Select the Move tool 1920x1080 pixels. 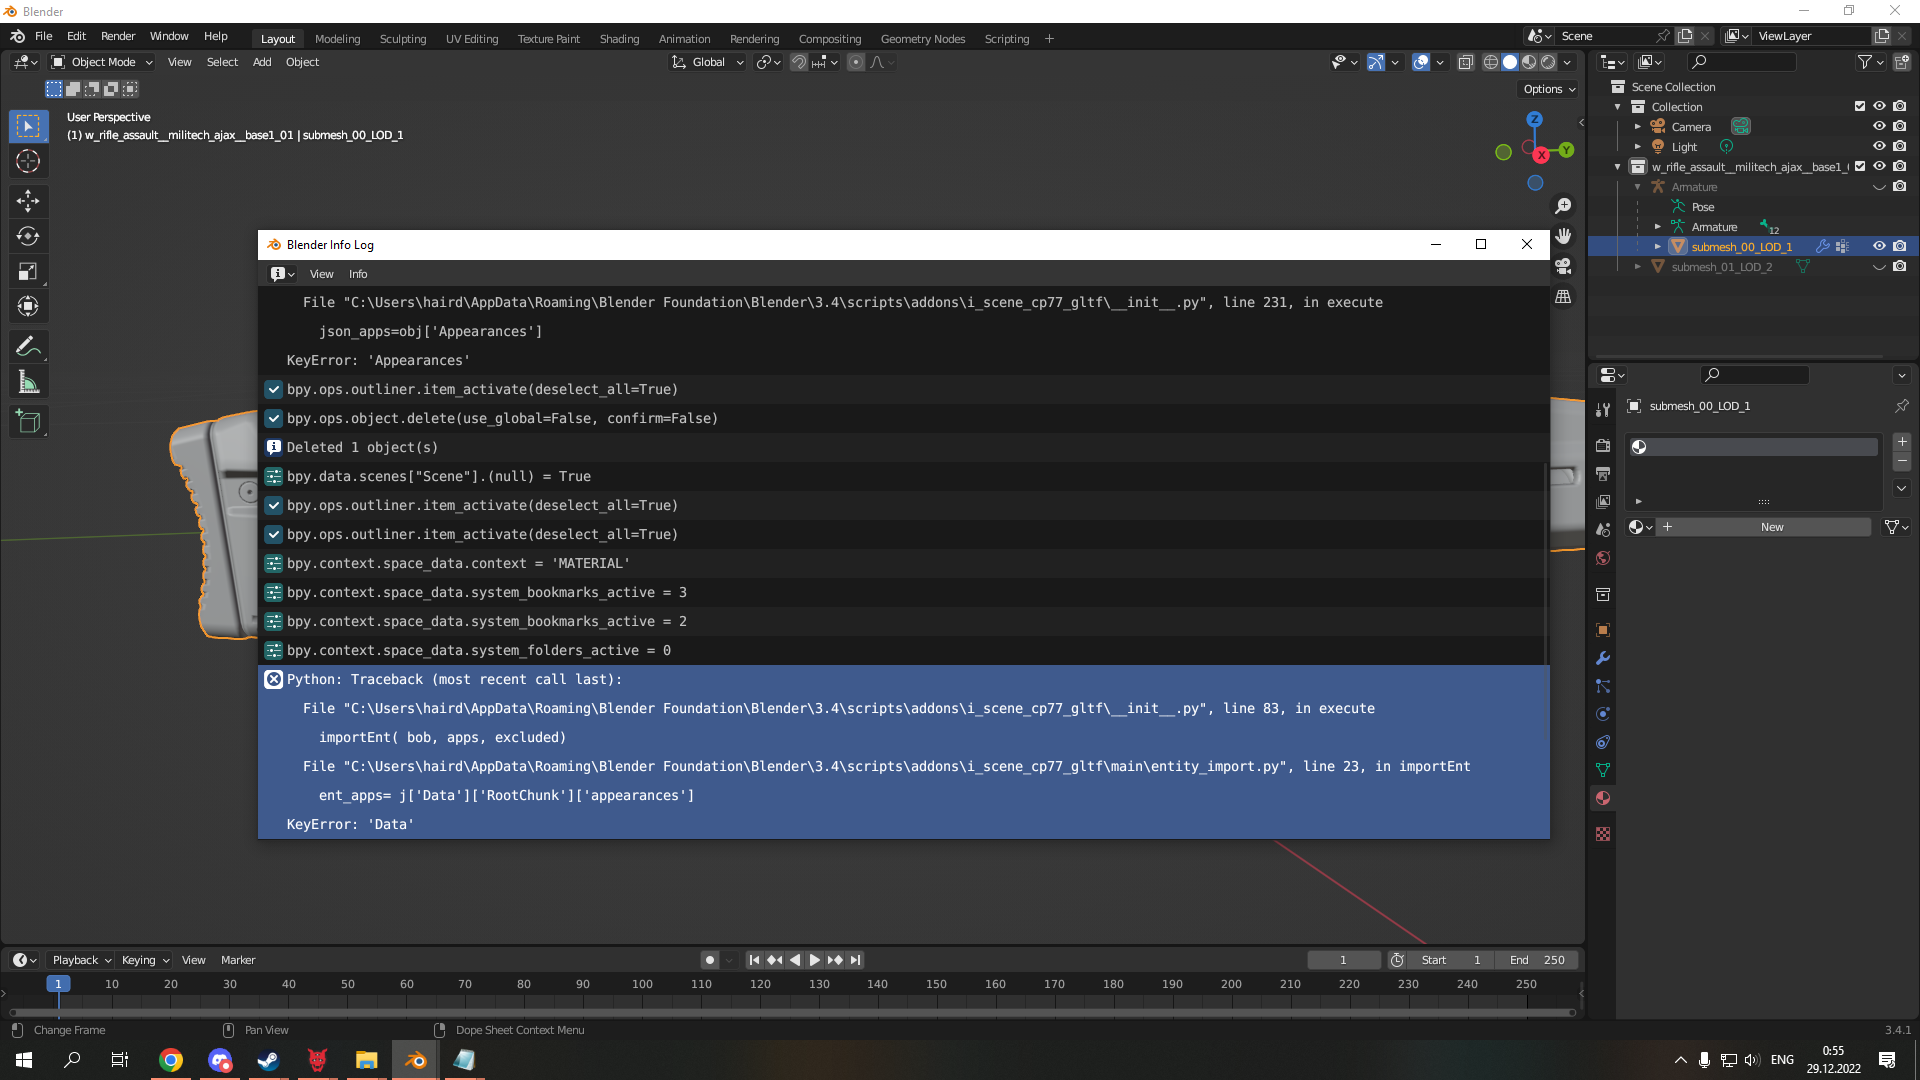[28, 201]
